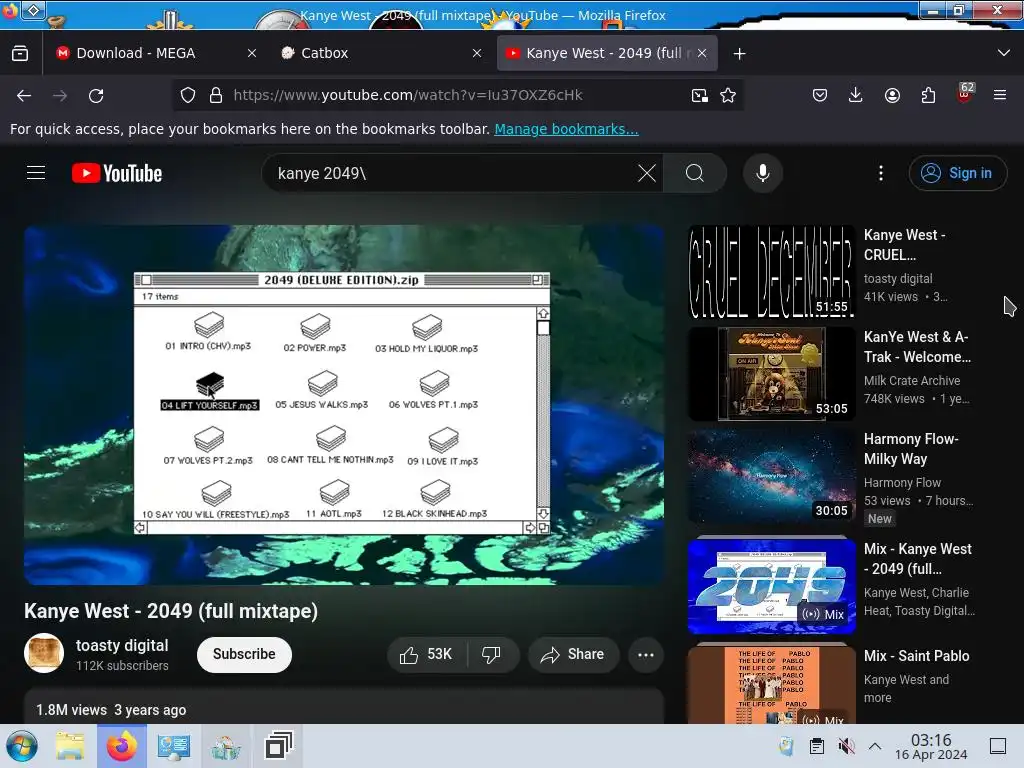Open the Windows Start button
The image size is (1024, 768).
[x=22, y=746]
